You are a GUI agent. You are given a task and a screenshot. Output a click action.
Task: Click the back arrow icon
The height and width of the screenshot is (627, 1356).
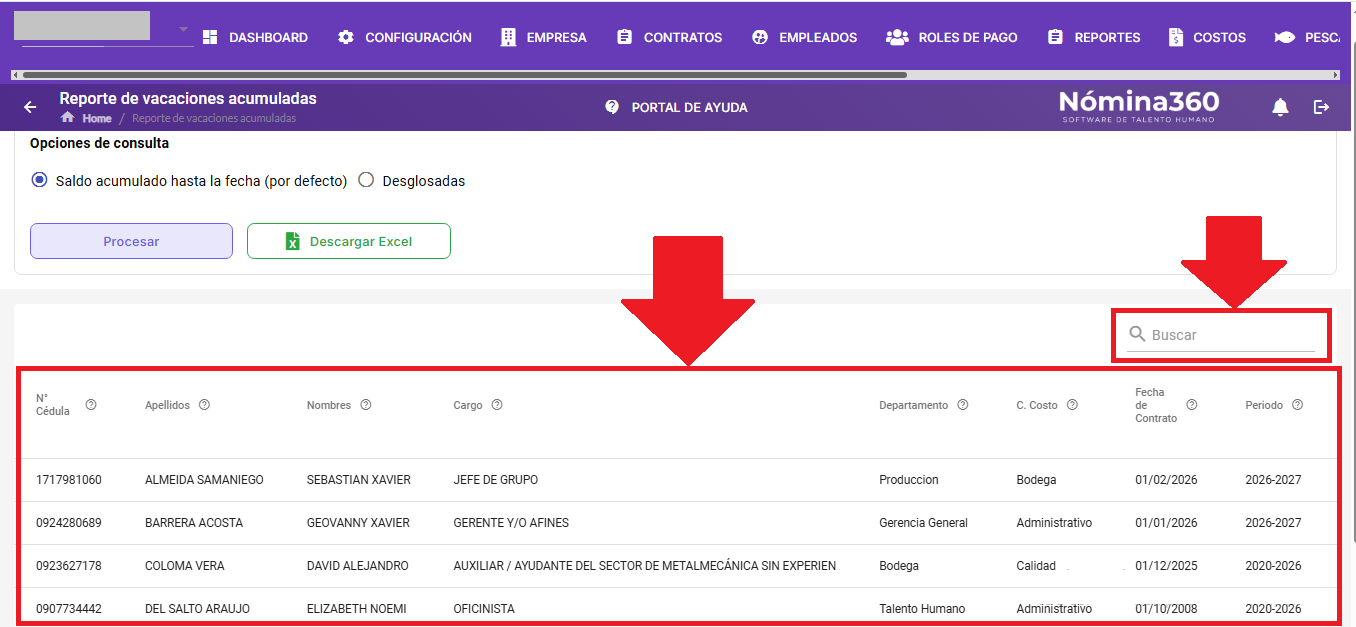[x=30, y=107]
